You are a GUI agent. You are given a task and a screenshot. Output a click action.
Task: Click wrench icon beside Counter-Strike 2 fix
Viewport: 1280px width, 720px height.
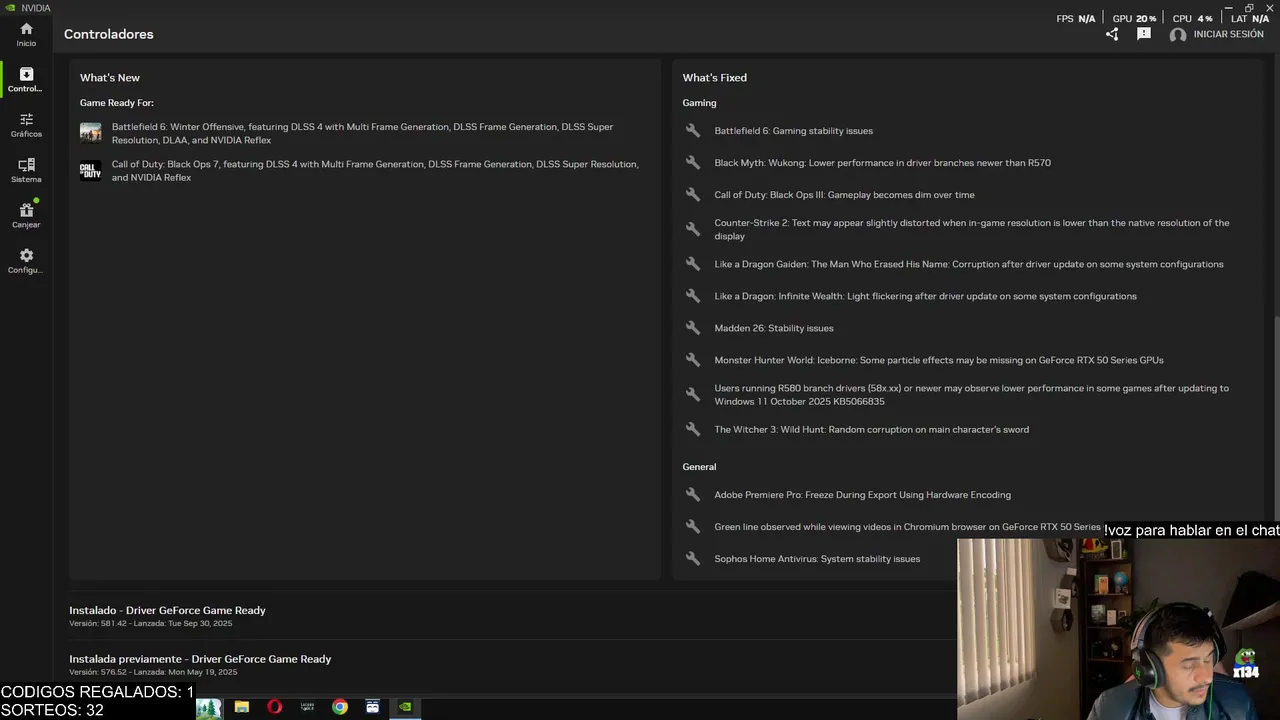(693, 229)
